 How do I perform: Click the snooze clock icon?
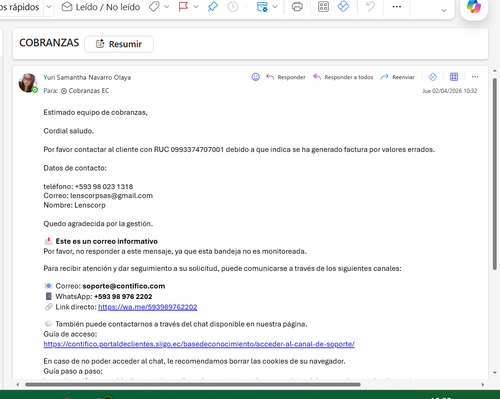click(x=233, y=7)
